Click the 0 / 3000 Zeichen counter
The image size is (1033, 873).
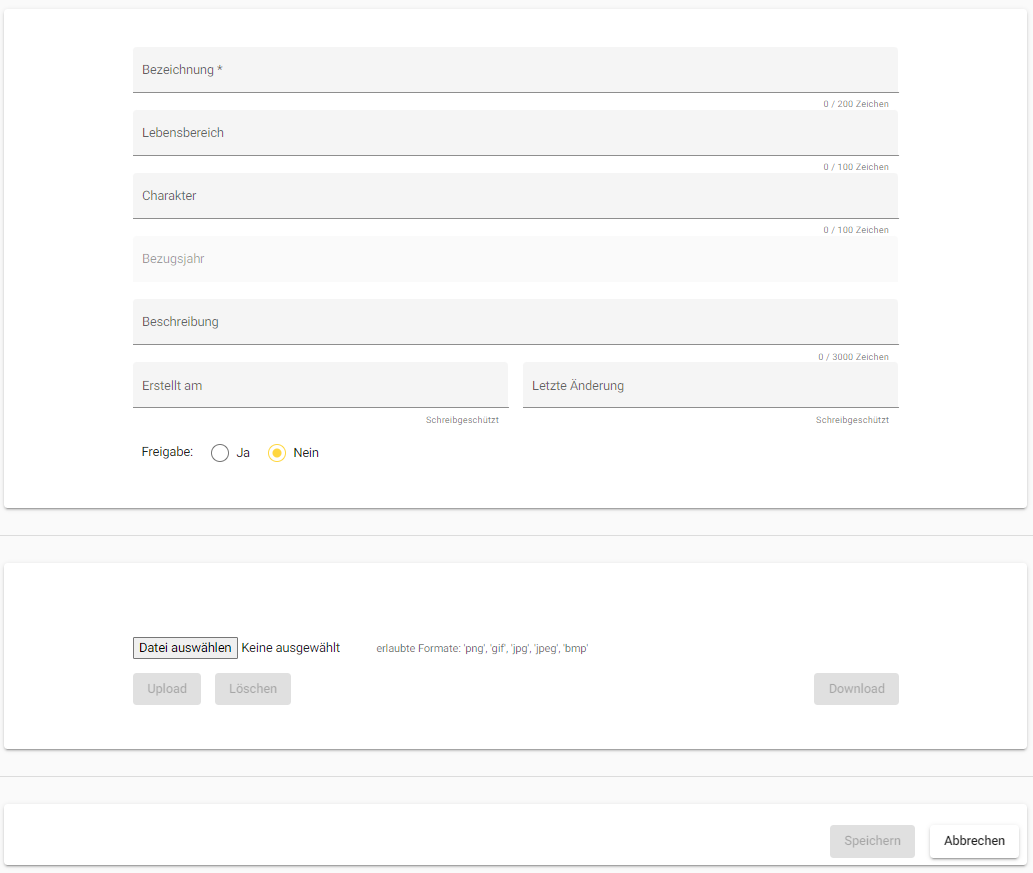tap(853, 357)
